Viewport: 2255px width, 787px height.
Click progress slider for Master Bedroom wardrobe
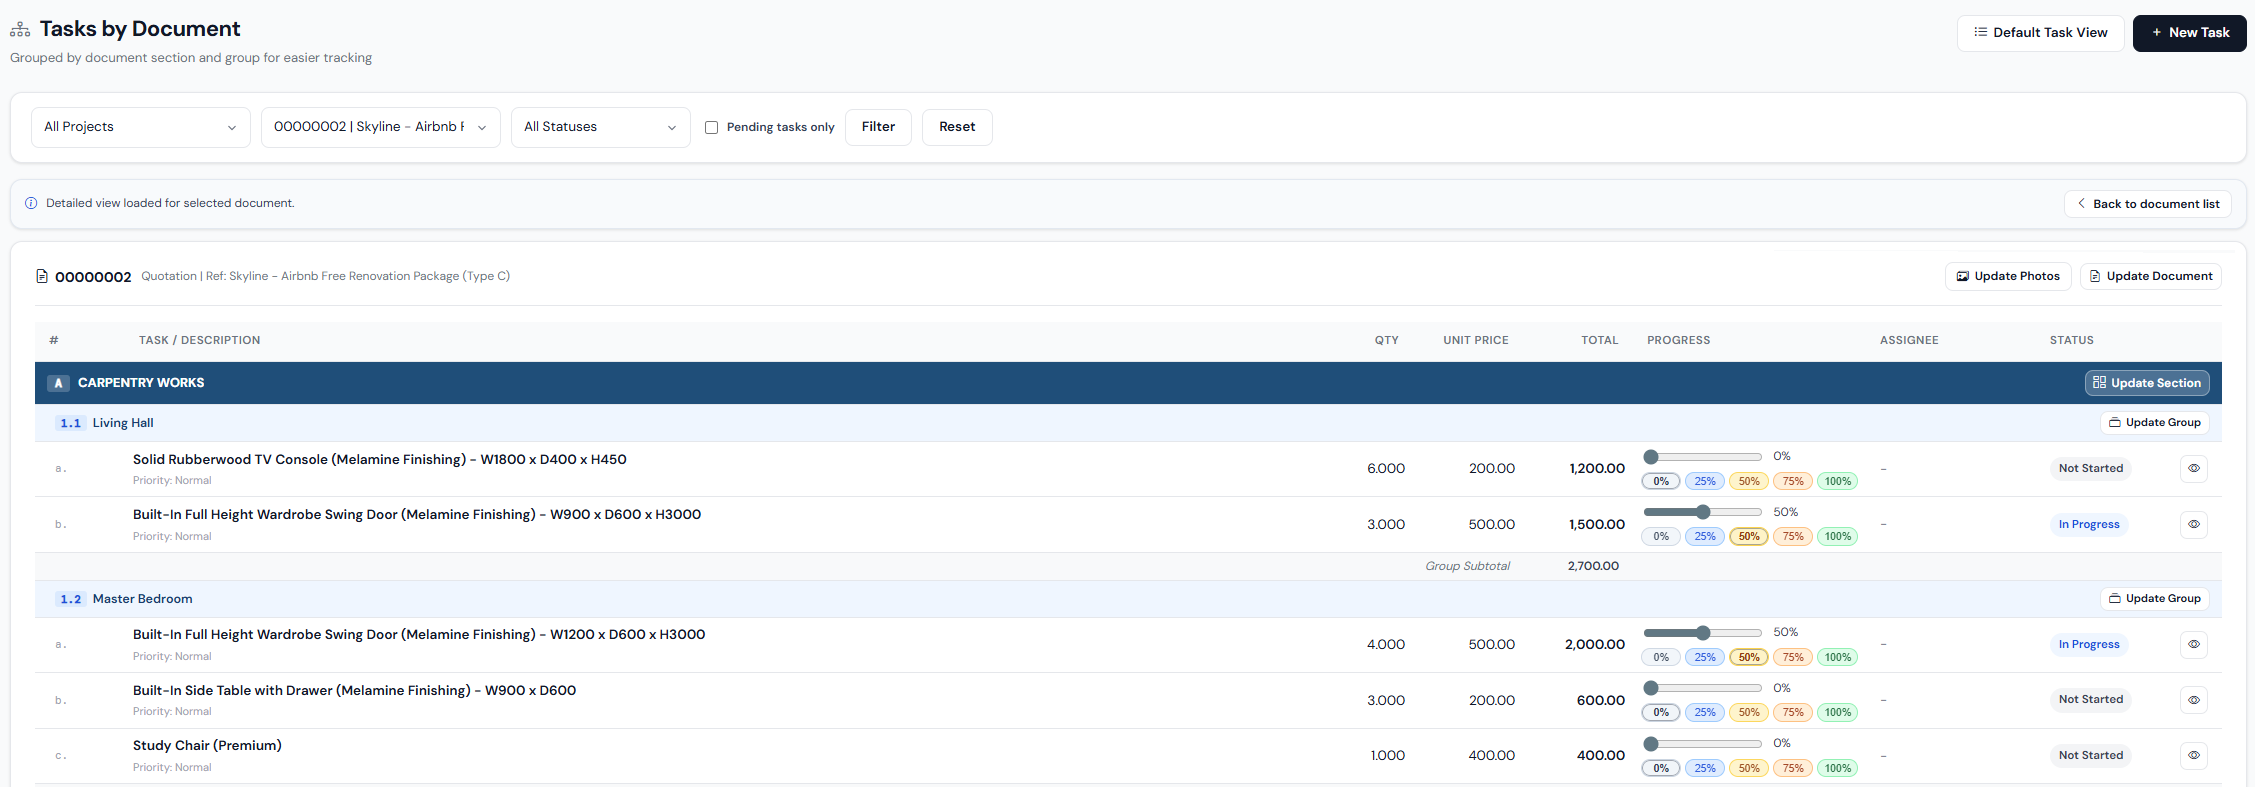click(1702, 633)
